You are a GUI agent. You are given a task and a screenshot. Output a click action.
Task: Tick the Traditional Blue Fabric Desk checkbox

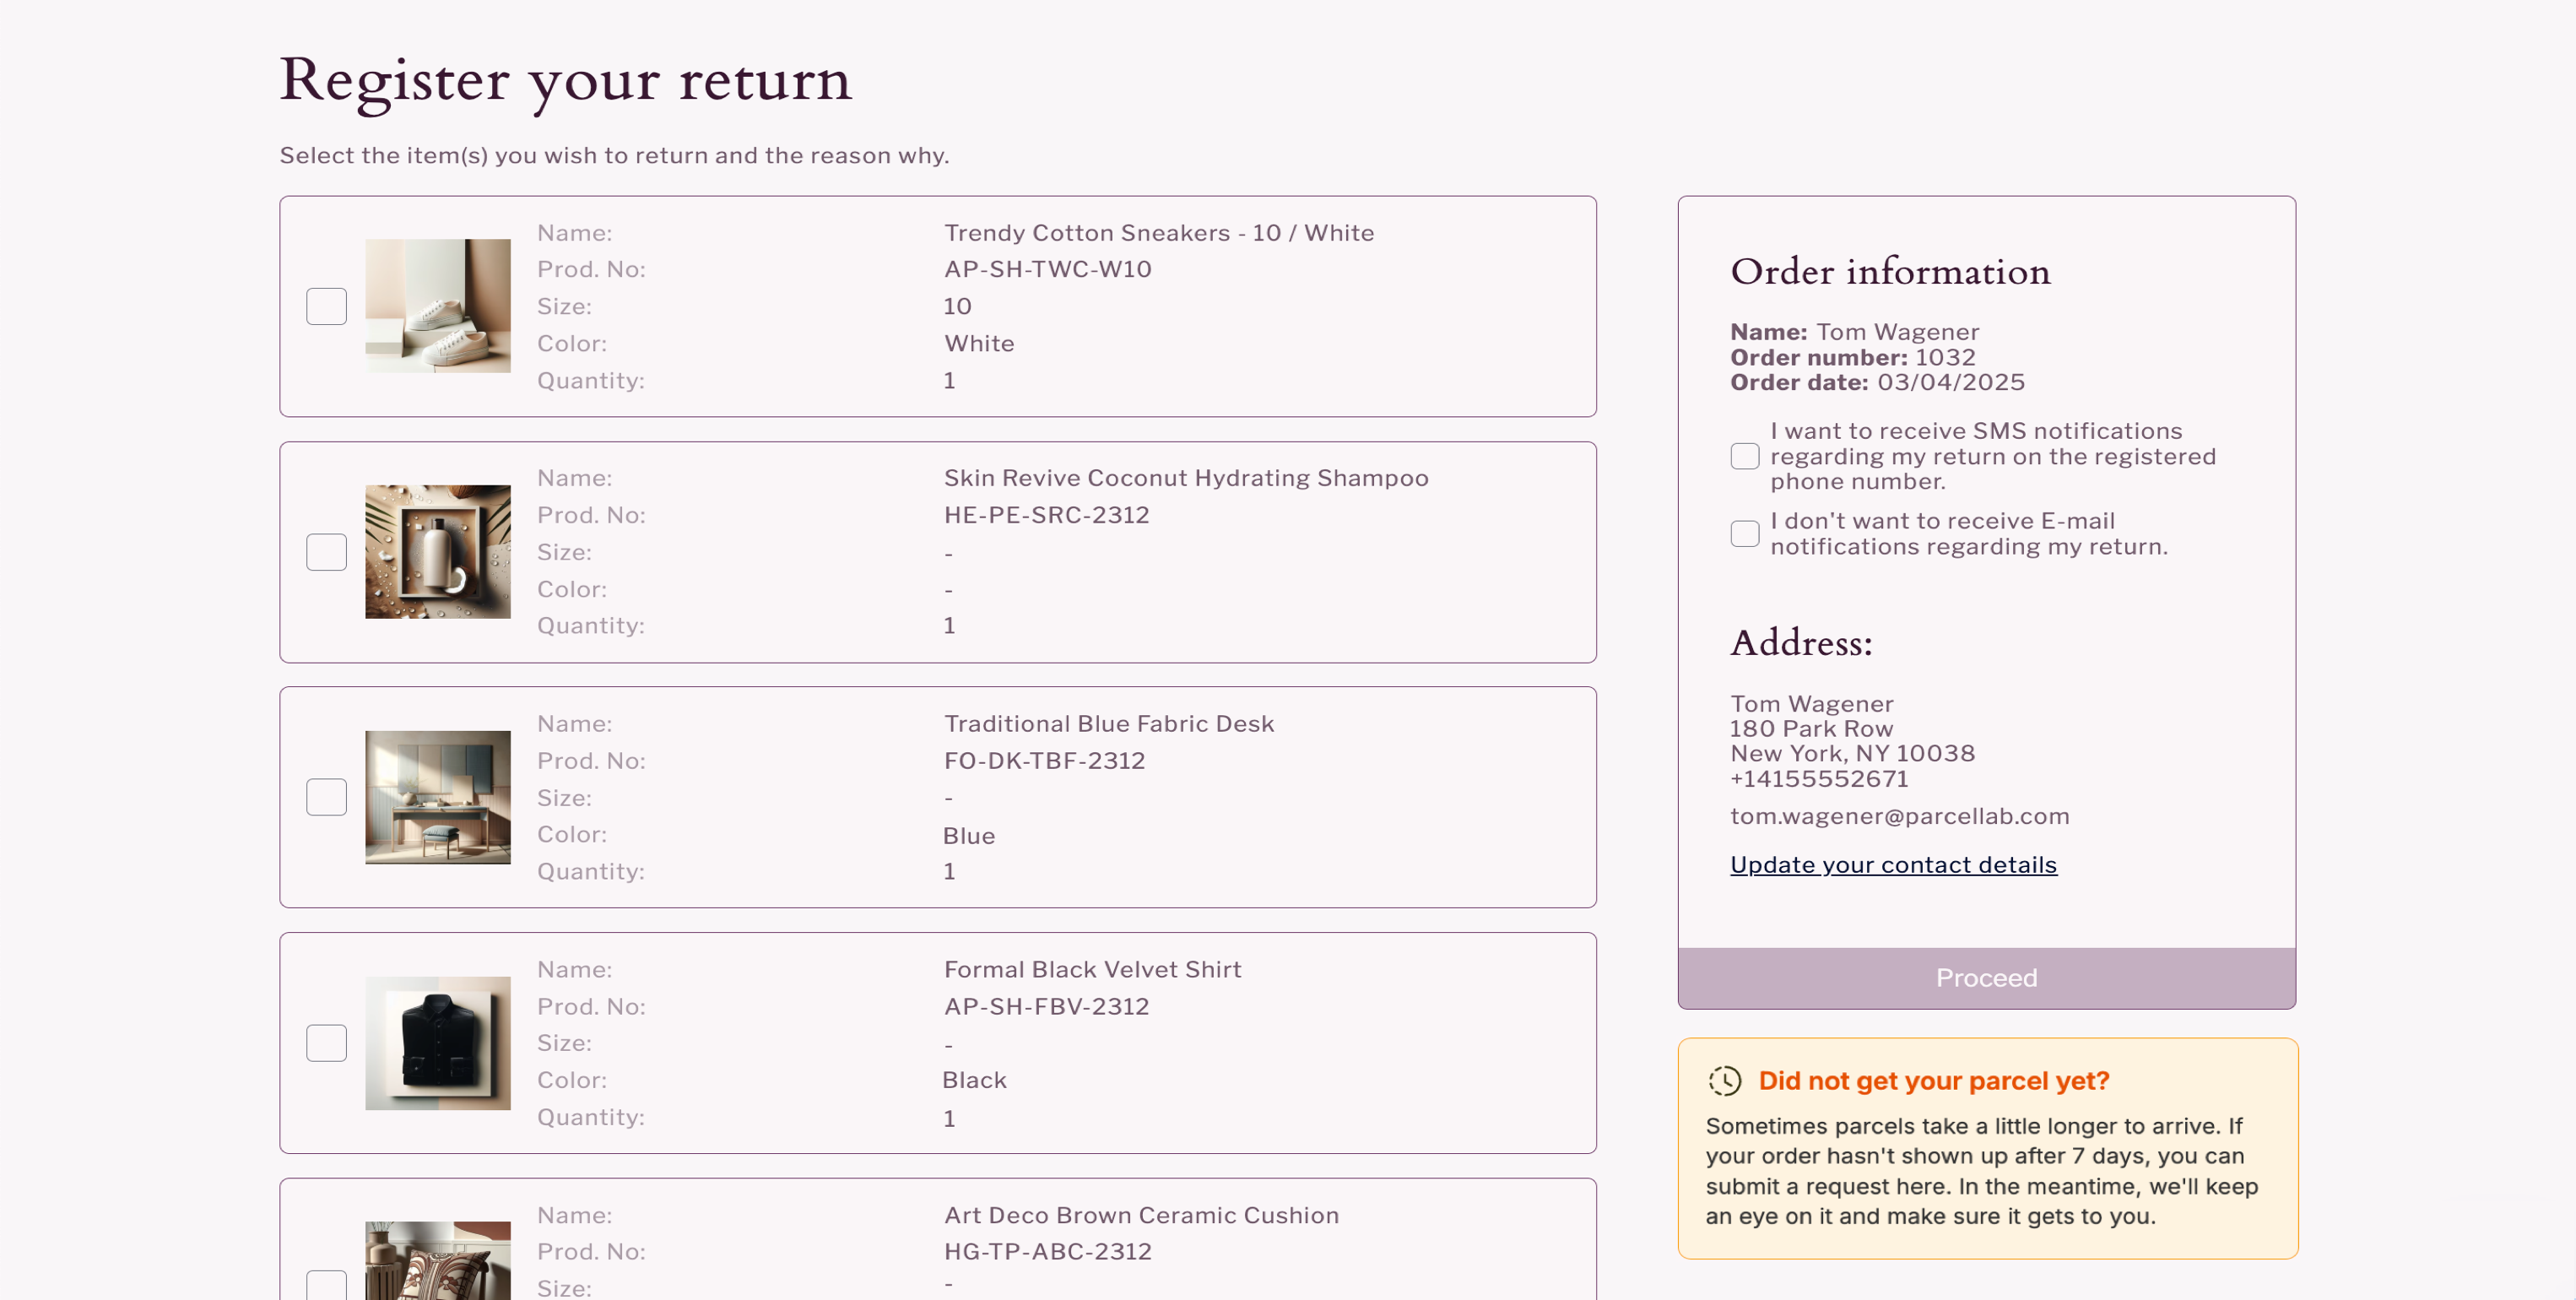pos(326,797)
